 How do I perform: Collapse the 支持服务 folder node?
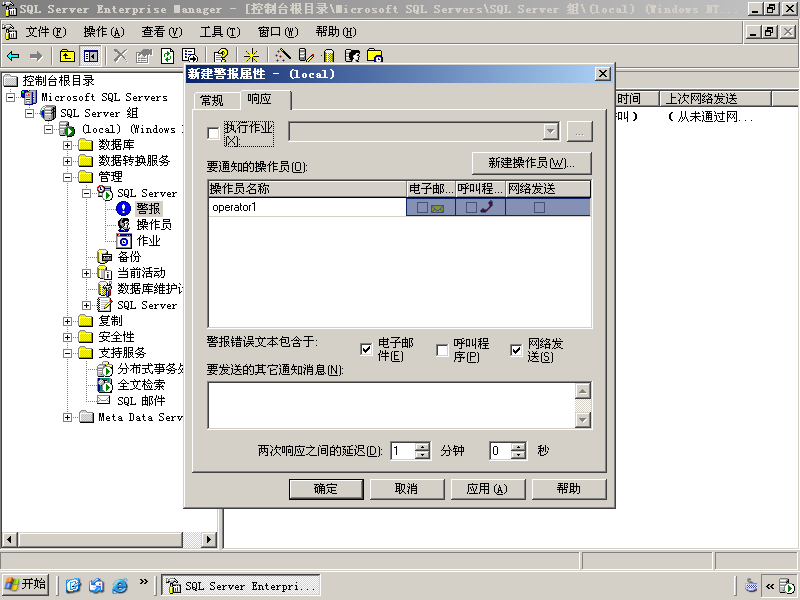[x=67, y=353]
